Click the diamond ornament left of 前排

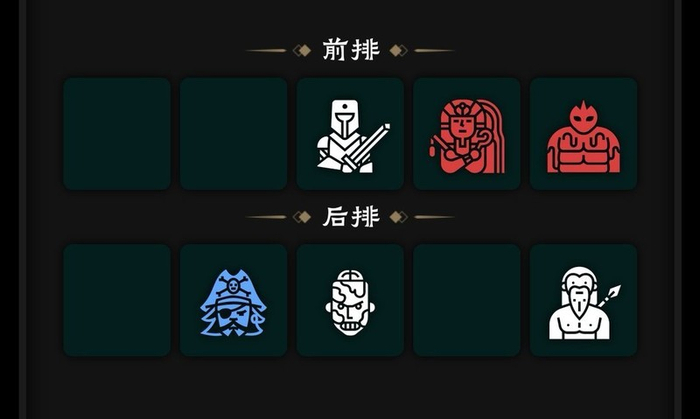[302, 50]
